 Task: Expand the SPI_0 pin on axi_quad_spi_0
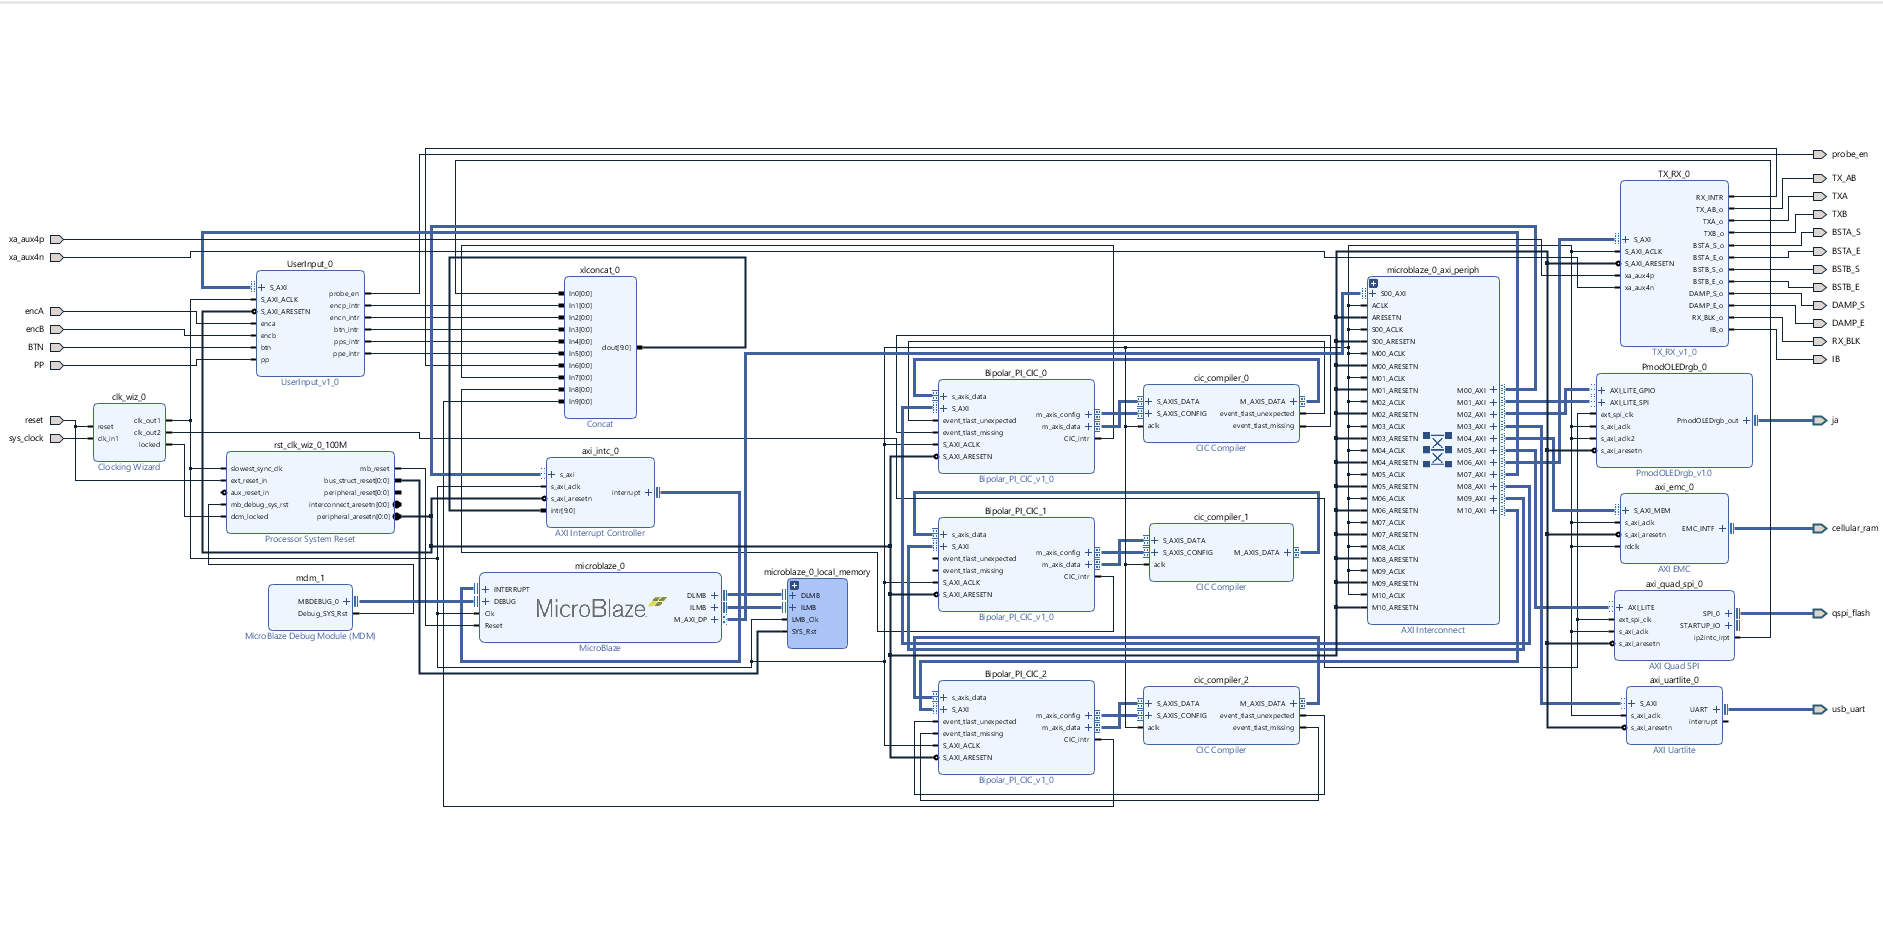1728,614
